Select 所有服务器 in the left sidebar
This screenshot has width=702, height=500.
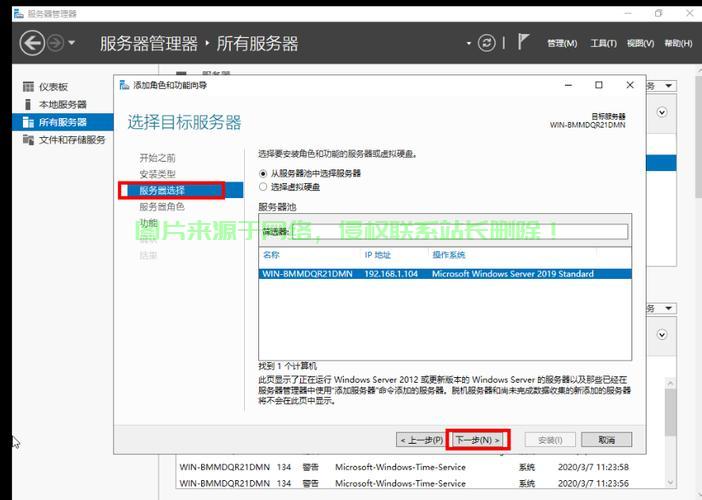(x=63, y=122)
